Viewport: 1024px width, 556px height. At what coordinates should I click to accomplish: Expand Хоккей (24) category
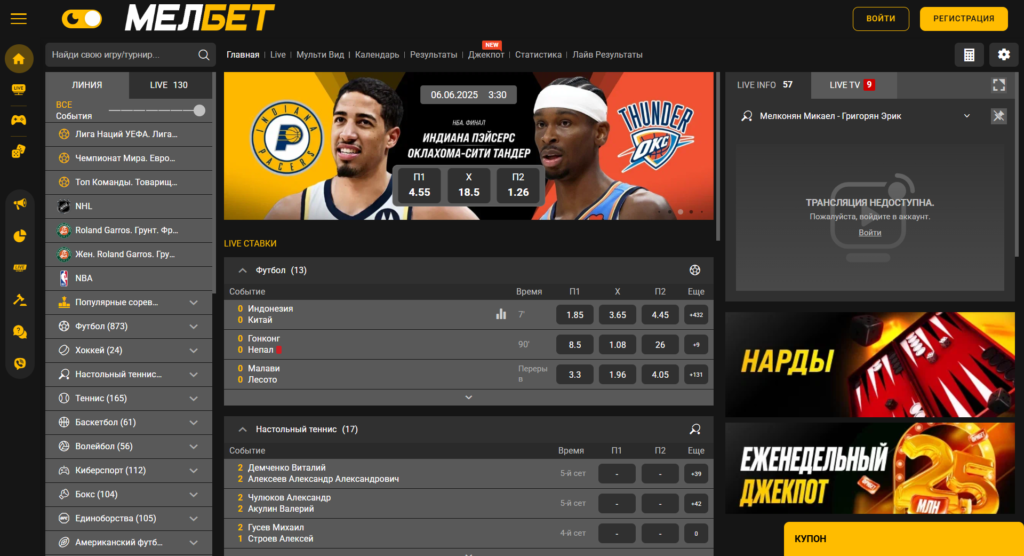(x=129, y=350)
